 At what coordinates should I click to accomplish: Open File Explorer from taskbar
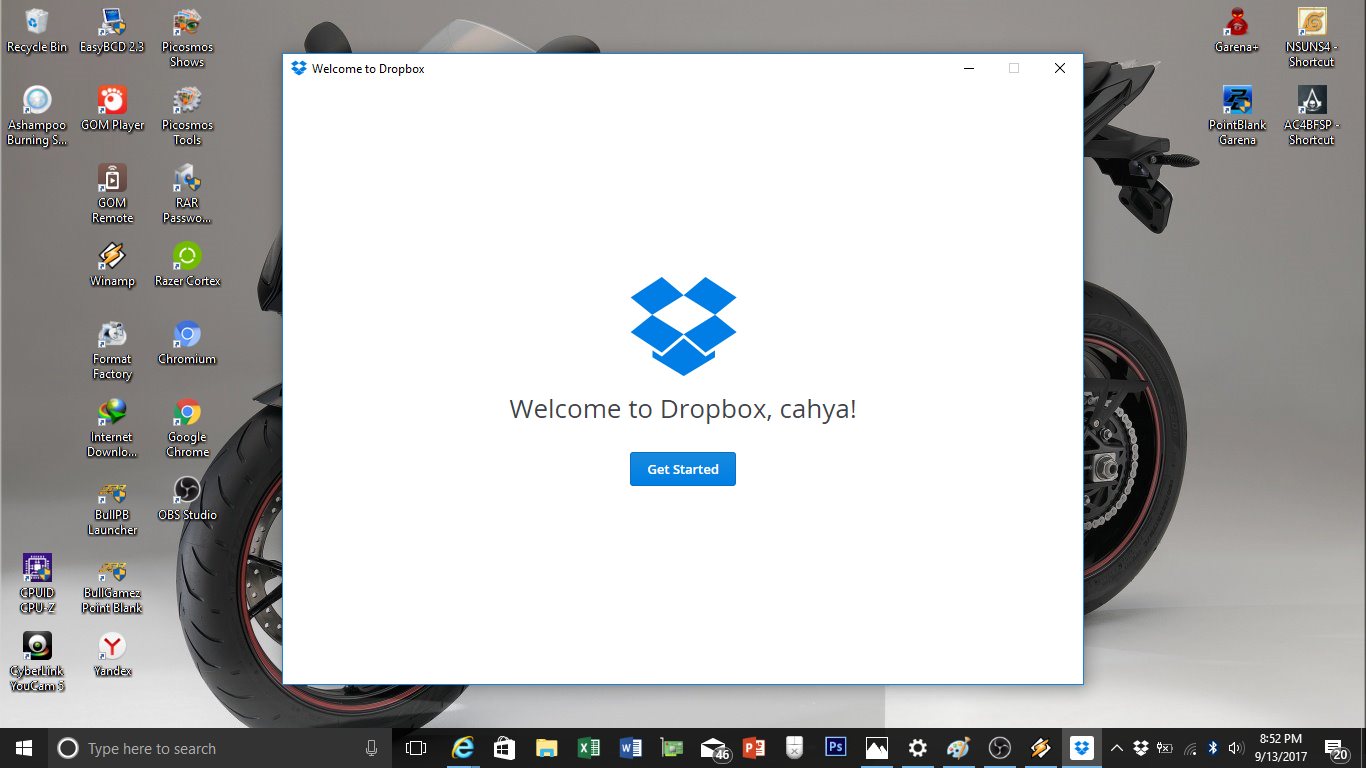coord(546,748)
